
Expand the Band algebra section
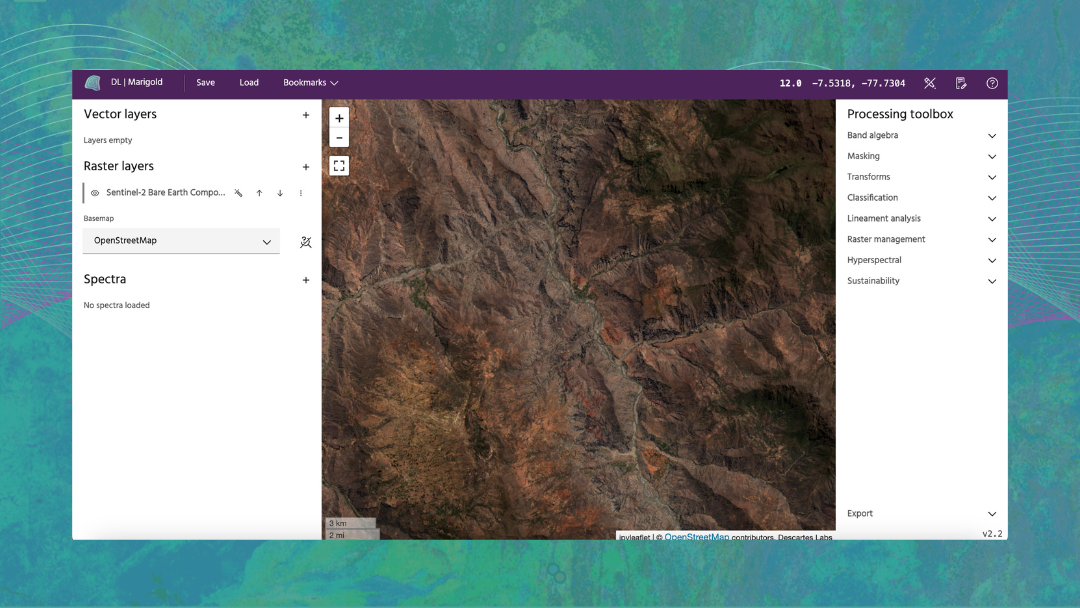click(922, 136)
